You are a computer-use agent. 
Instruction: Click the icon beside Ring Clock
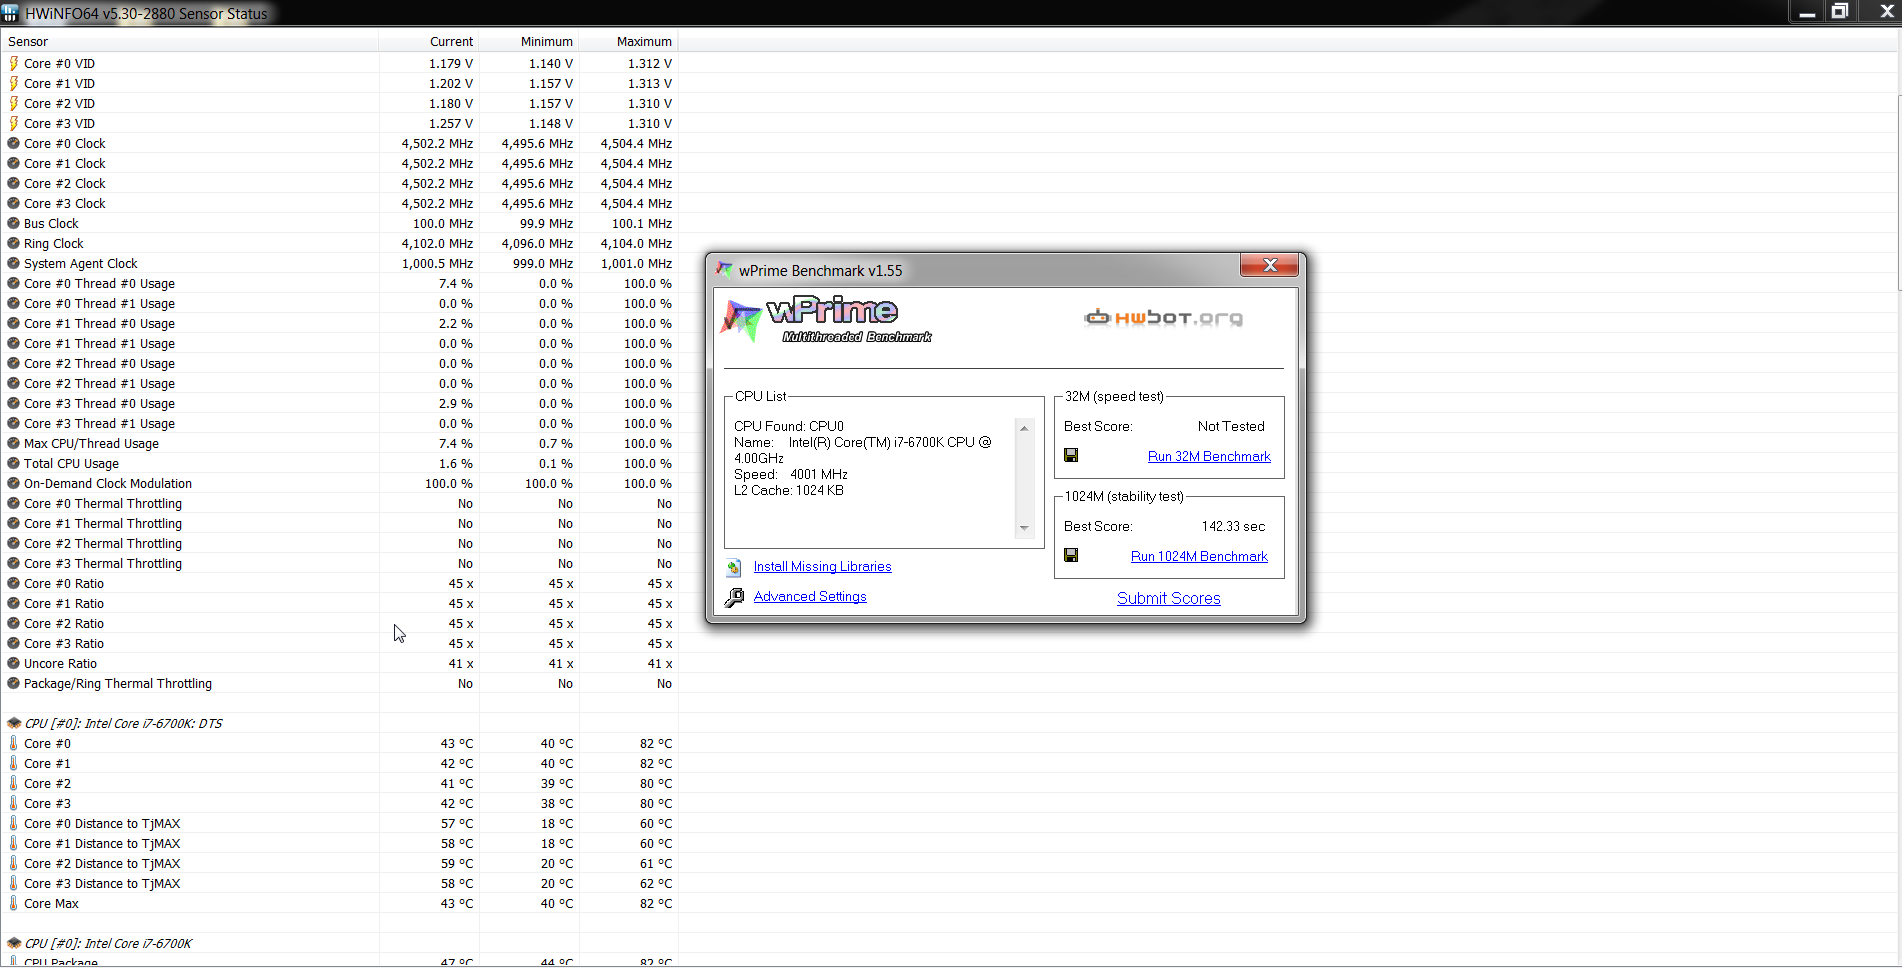pyautogui.click(x=14, y=243)
